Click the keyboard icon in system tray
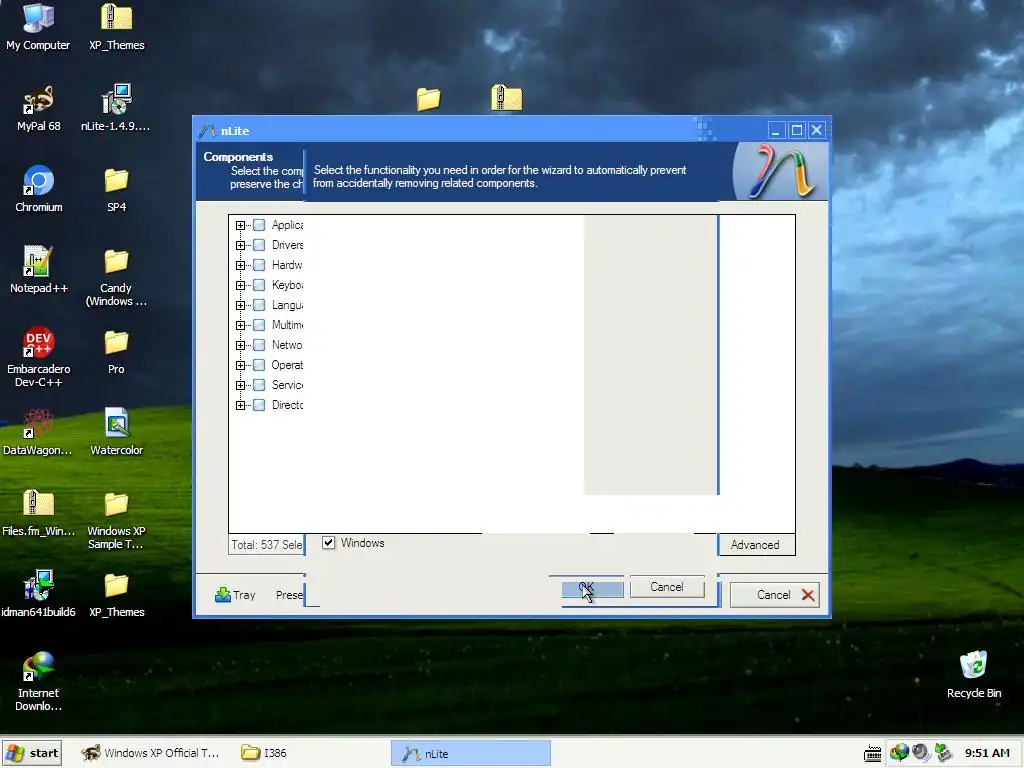The width and height of the screenshot is (1024, 768). click(x=872, y=754)
